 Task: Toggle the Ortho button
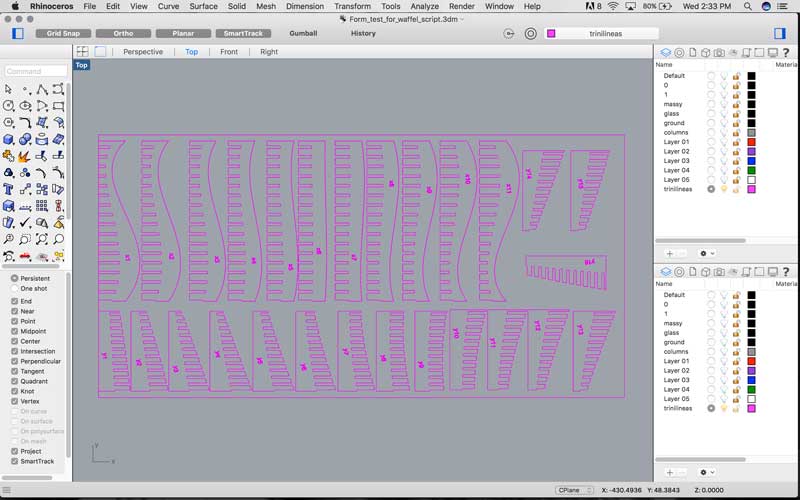123,33
